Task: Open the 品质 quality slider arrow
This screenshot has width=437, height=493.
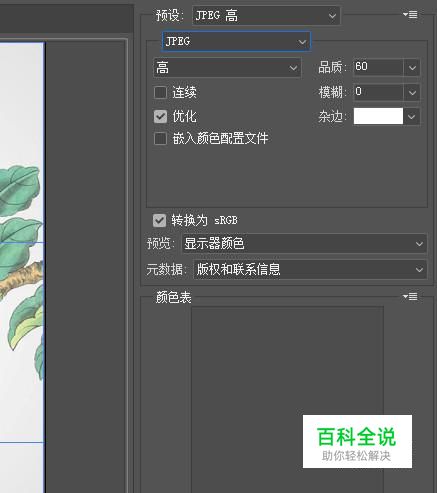Action: tap(412, 68)
